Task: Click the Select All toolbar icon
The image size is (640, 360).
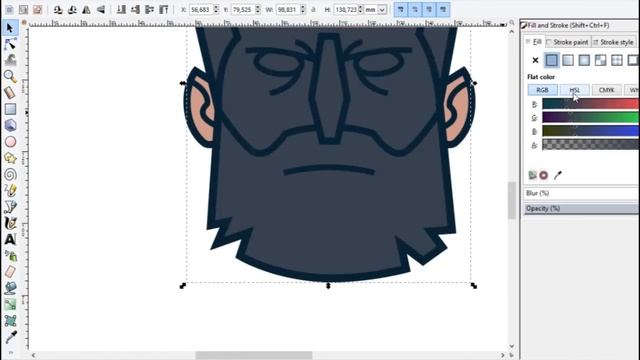Action: pyautogui.click(x=9, y=9)
